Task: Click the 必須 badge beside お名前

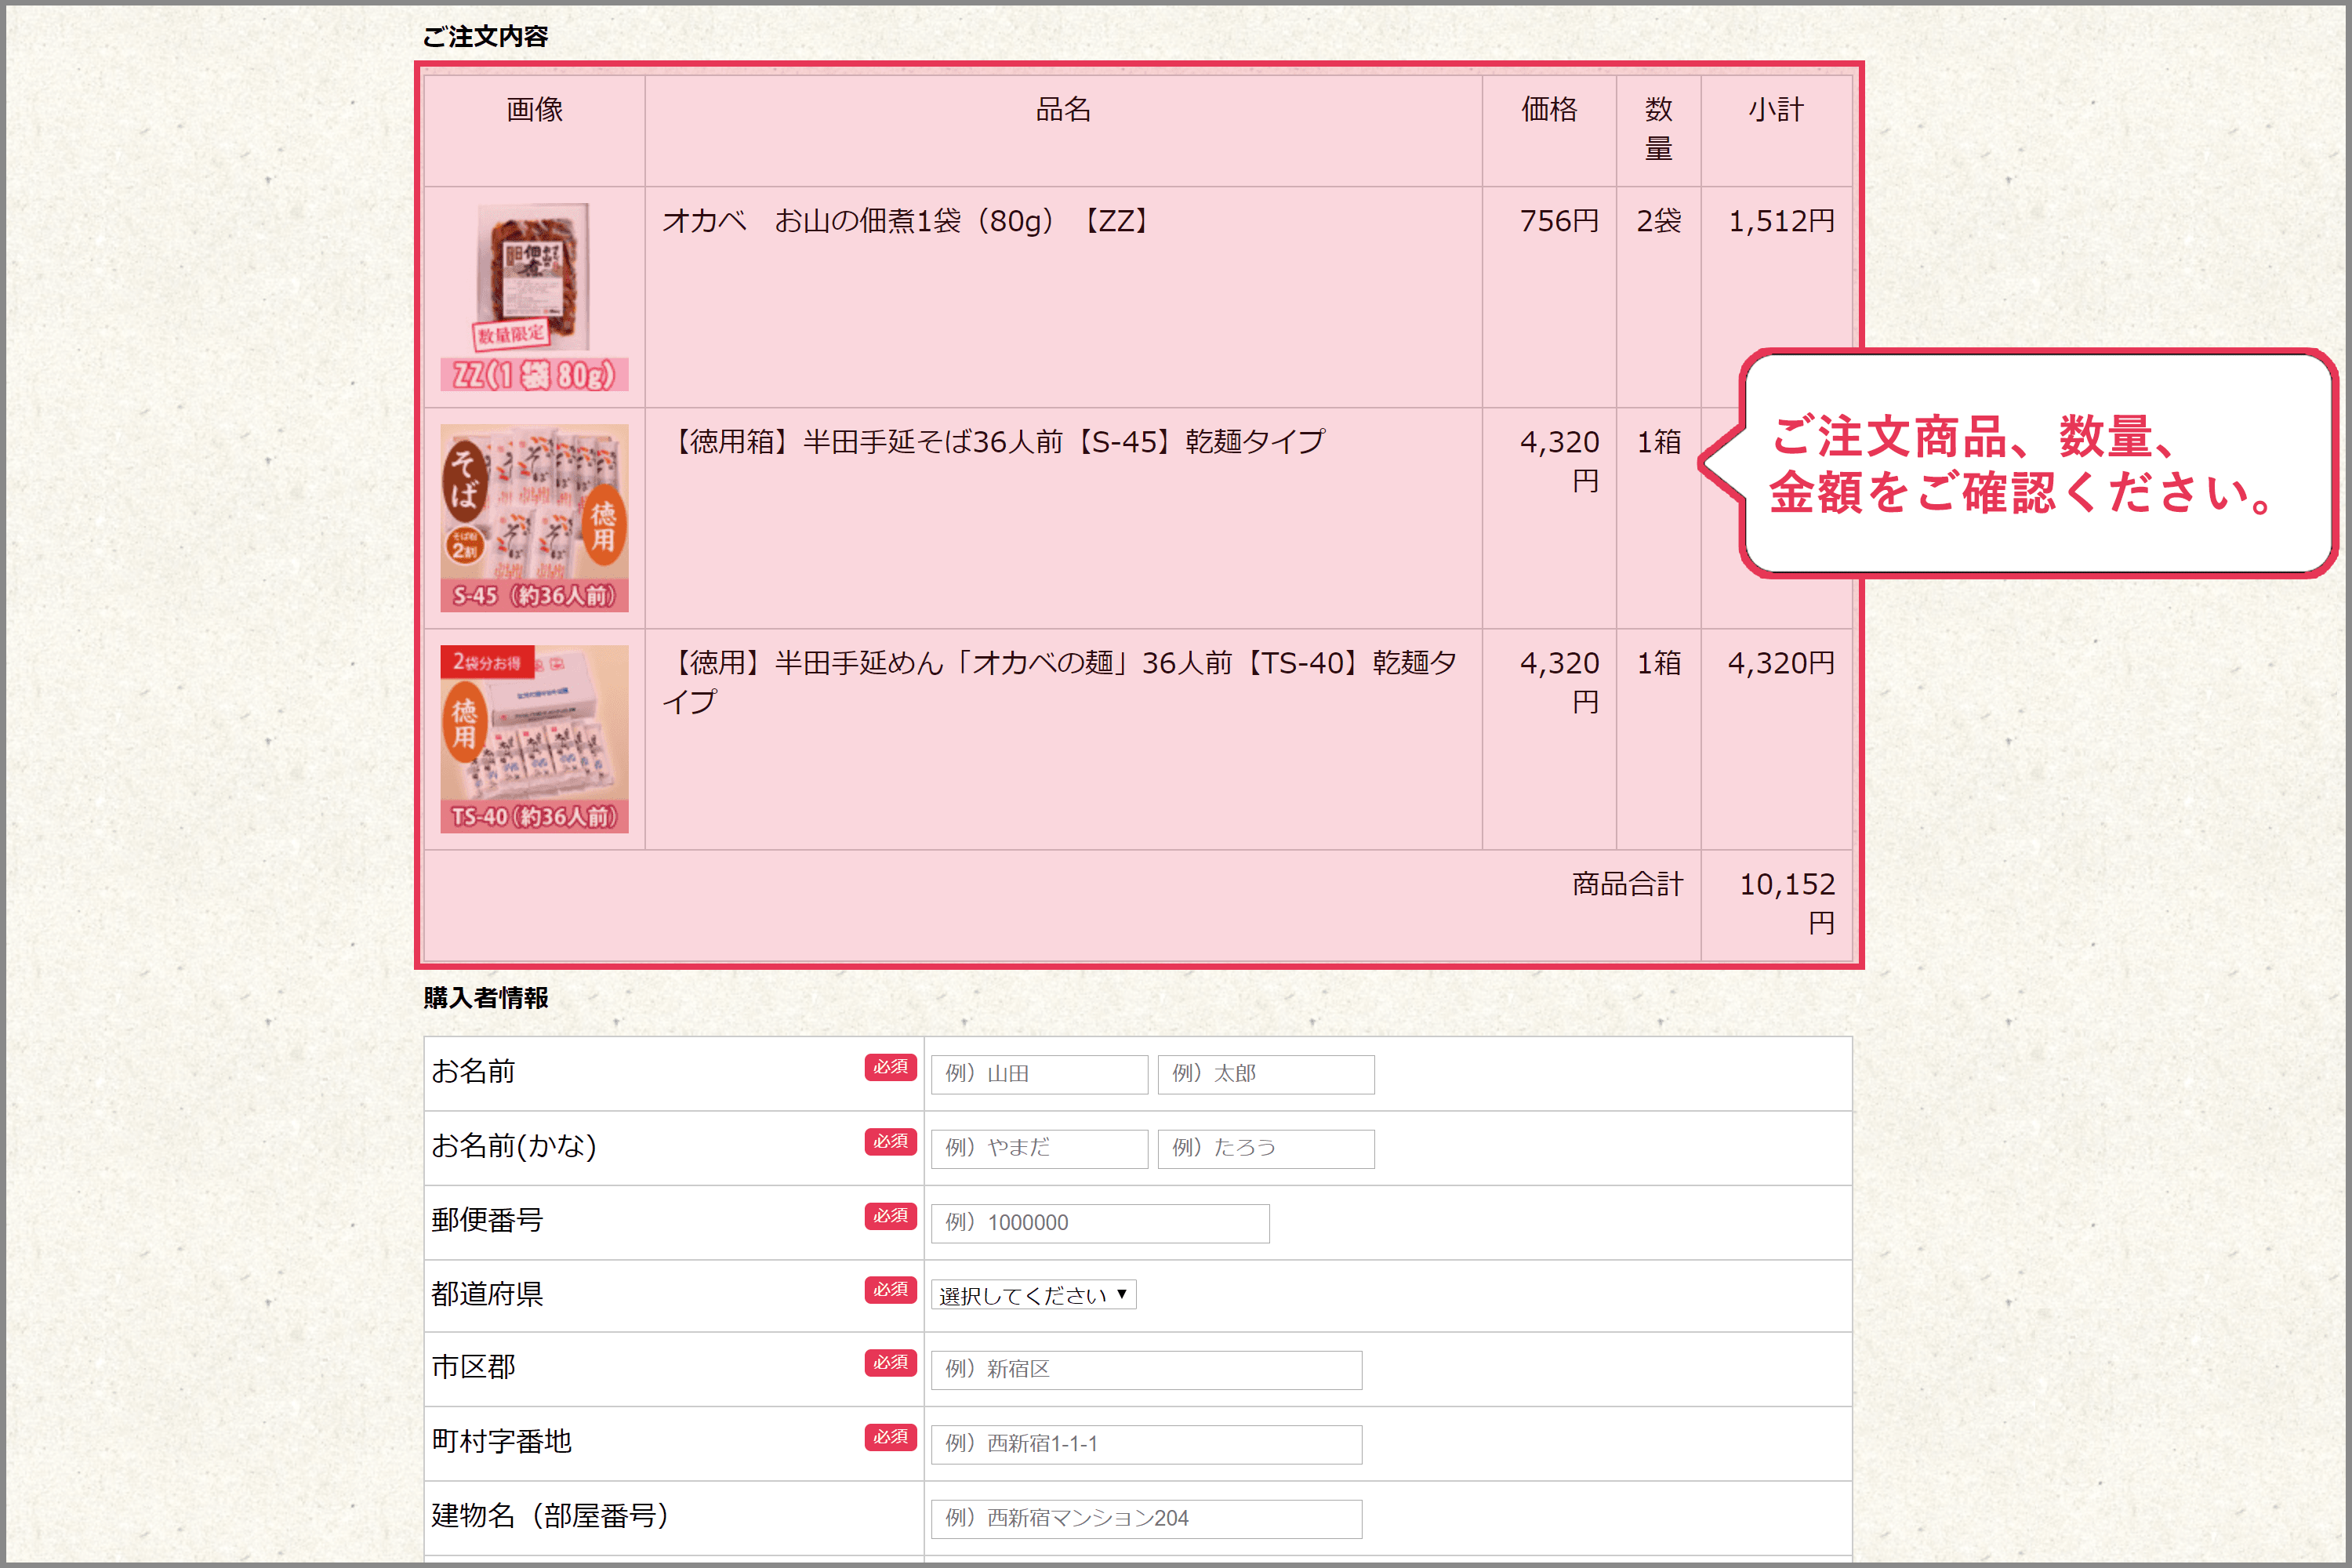Action: (x=890, y=1067)
